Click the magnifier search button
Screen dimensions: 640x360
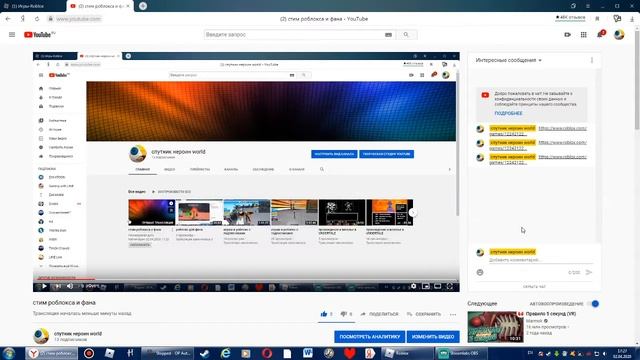coord(406,35)
